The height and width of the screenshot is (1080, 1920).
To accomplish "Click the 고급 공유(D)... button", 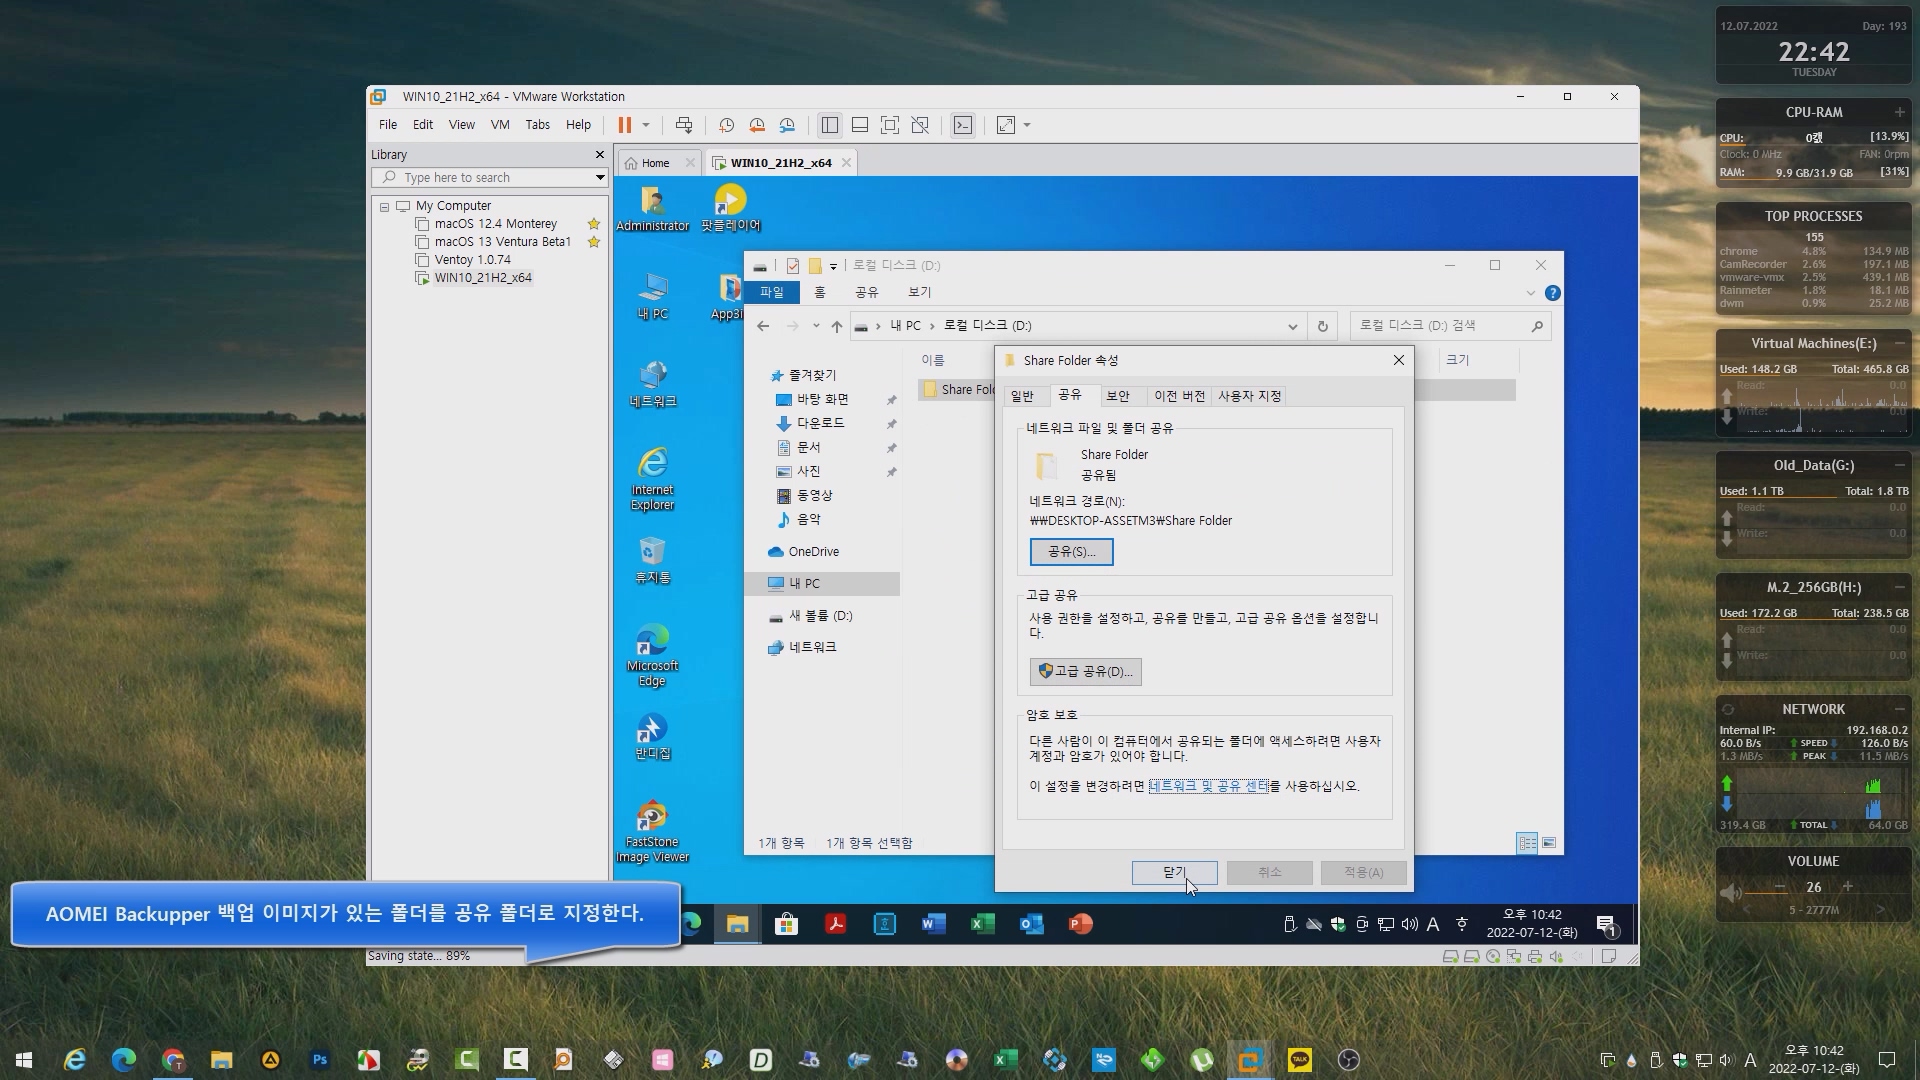I will pos(1086,672).
